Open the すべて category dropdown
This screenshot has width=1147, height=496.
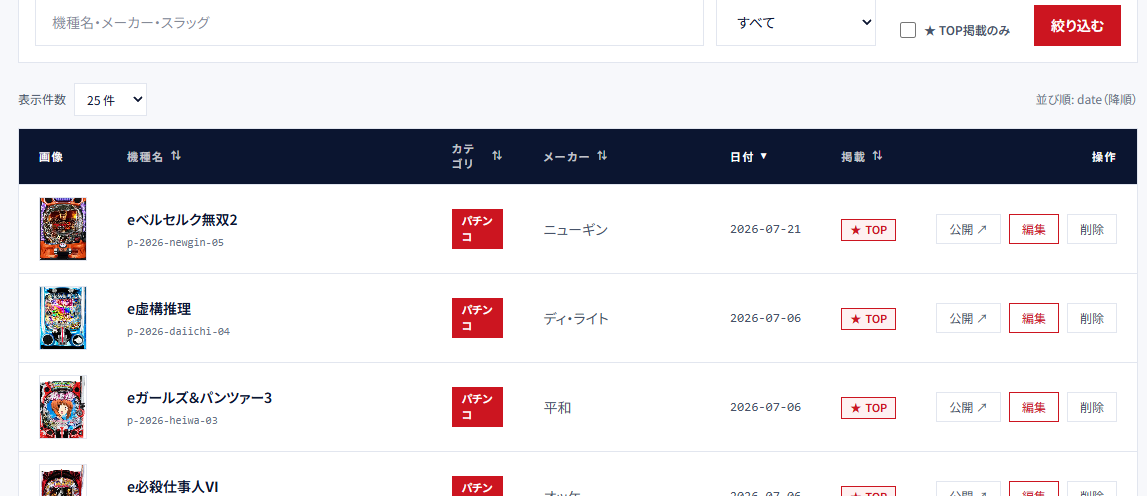(796, 23)
